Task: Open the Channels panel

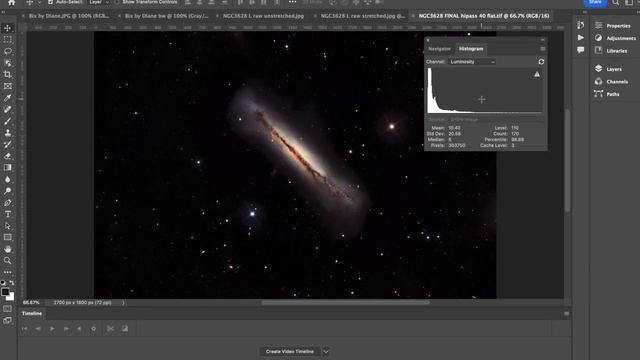Action: [612, 82]
